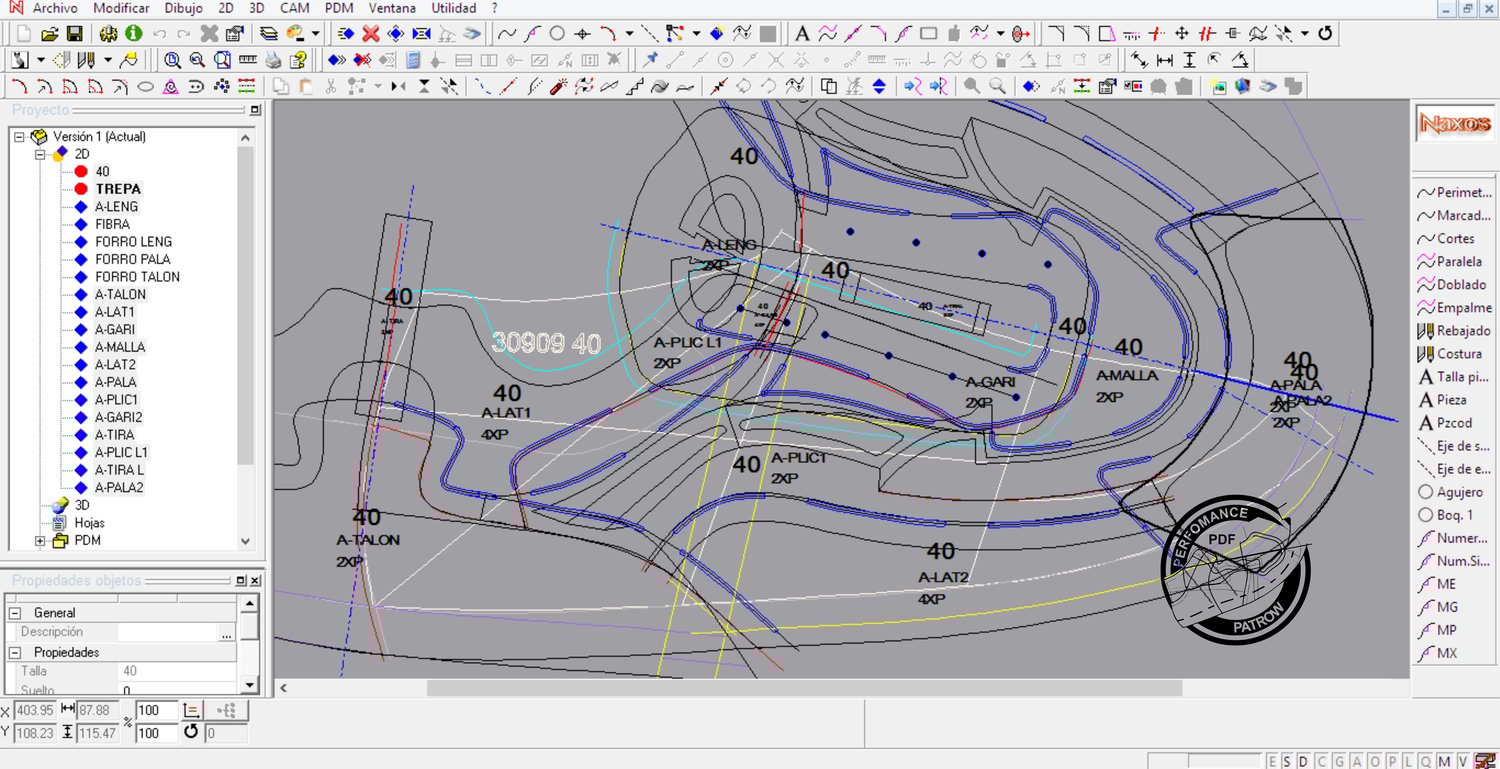Click the printer icon in toolbar
The height and width of the screenshot is (769, 1500).
pyautogui.click(x=273, y=60)
